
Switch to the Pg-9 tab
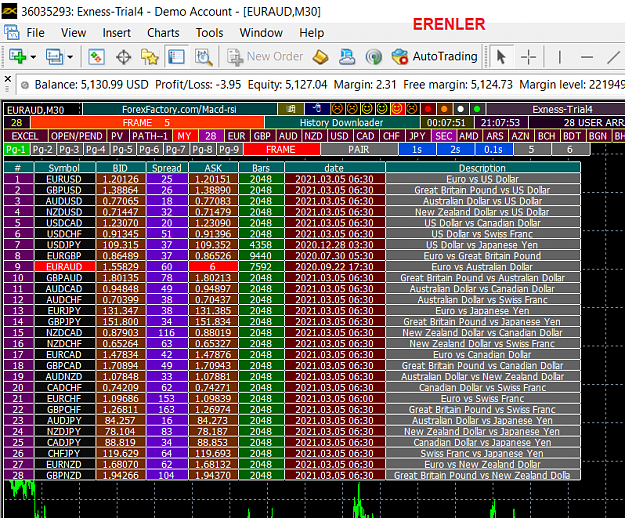coord(228,150)
